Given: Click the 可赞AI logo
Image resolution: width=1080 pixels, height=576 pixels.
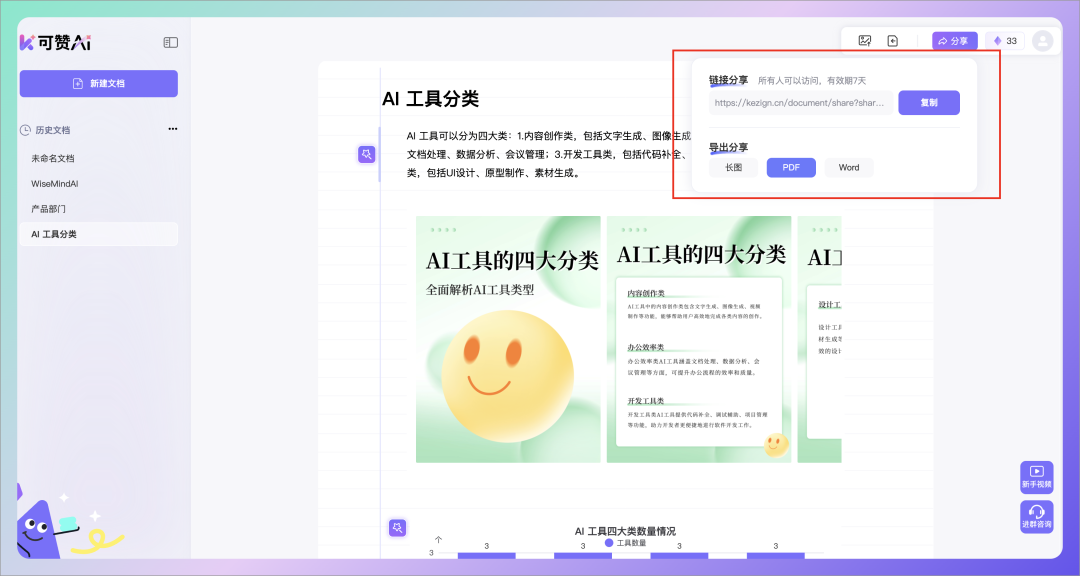Looking at the screenshot, I should pyautogui.click(x=56, y=43).
